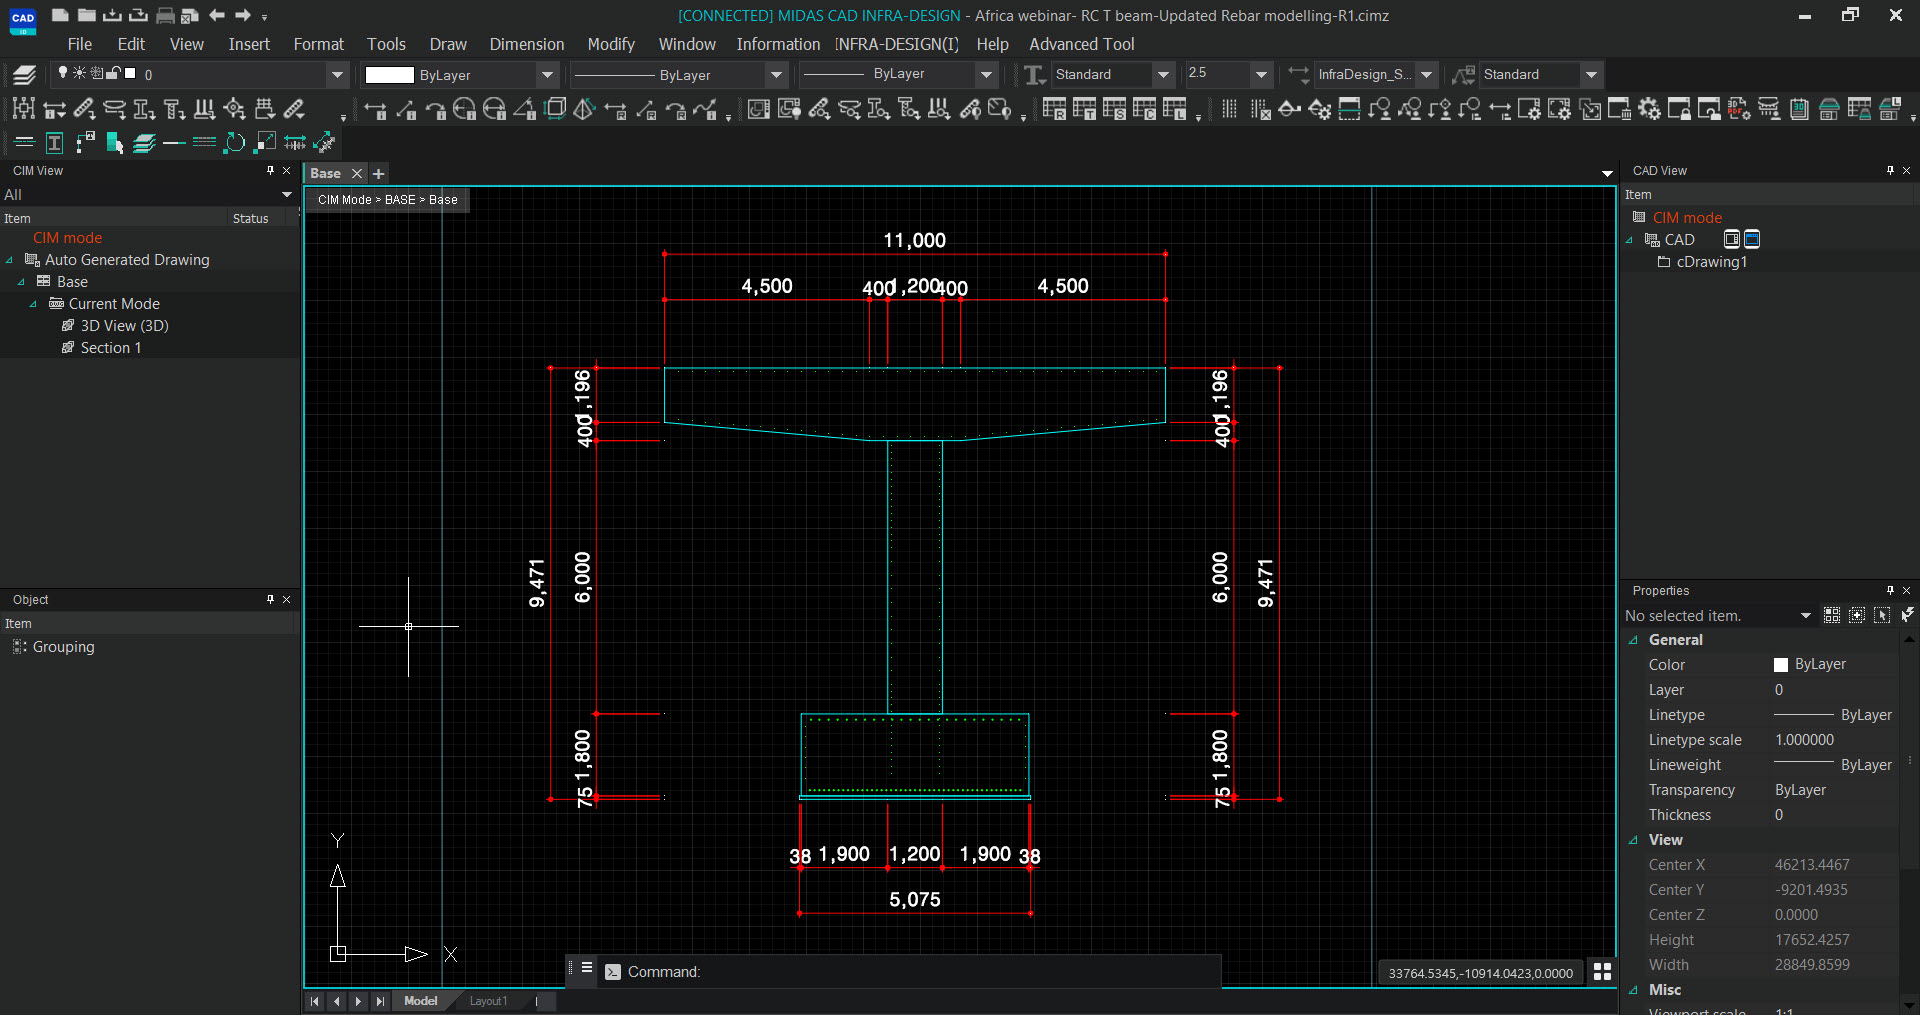Open the INFRA-DESIGN(I) menu

click(898, 44)
